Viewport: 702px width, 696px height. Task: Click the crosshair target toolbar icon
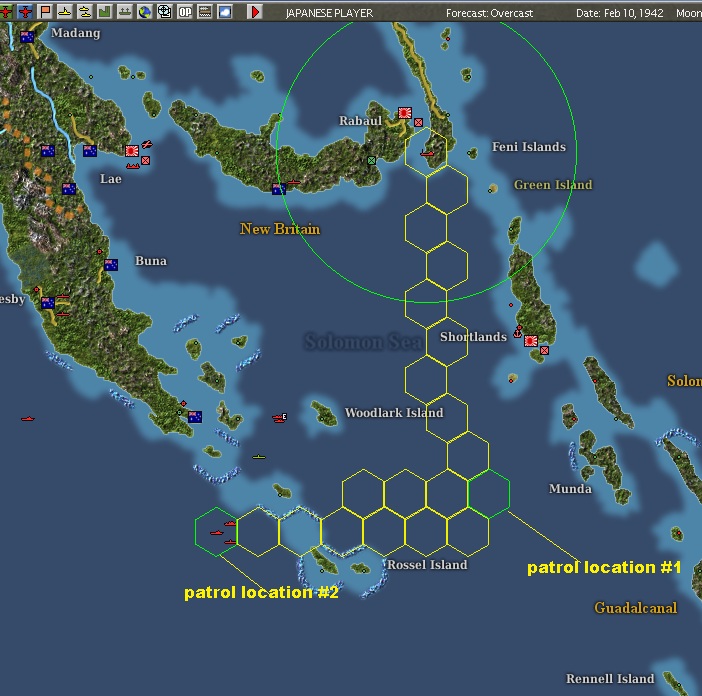[164, 12]
